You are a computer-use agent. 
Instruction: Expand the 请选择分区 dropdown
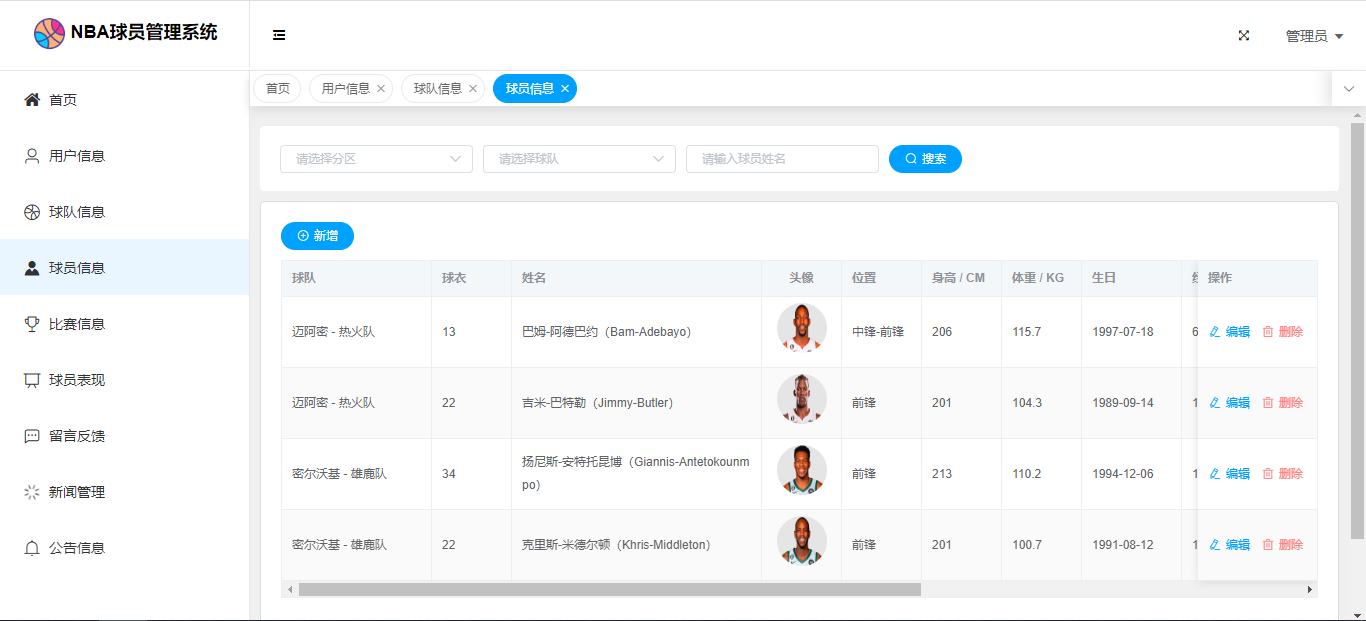(376, 159)
